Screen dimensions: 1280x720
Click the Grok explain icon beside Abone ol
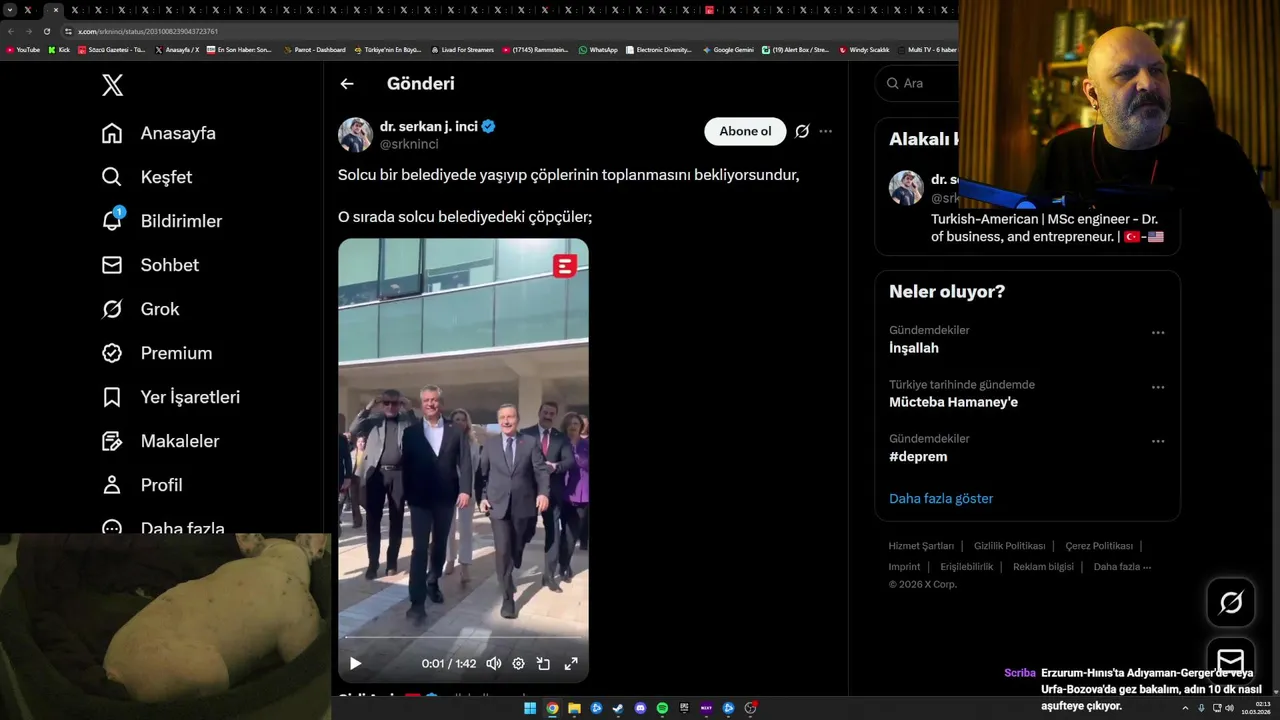pyautogui.click(x=802, y=131)
